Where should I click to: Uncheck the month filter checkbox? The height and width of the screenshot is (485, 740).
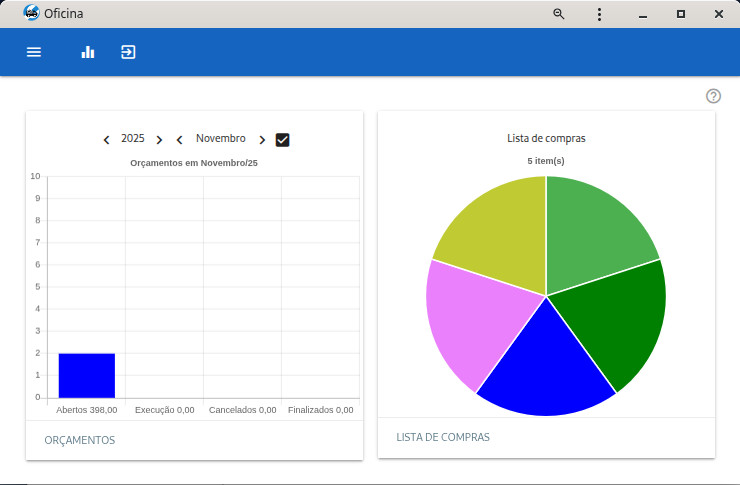[282, 140]
